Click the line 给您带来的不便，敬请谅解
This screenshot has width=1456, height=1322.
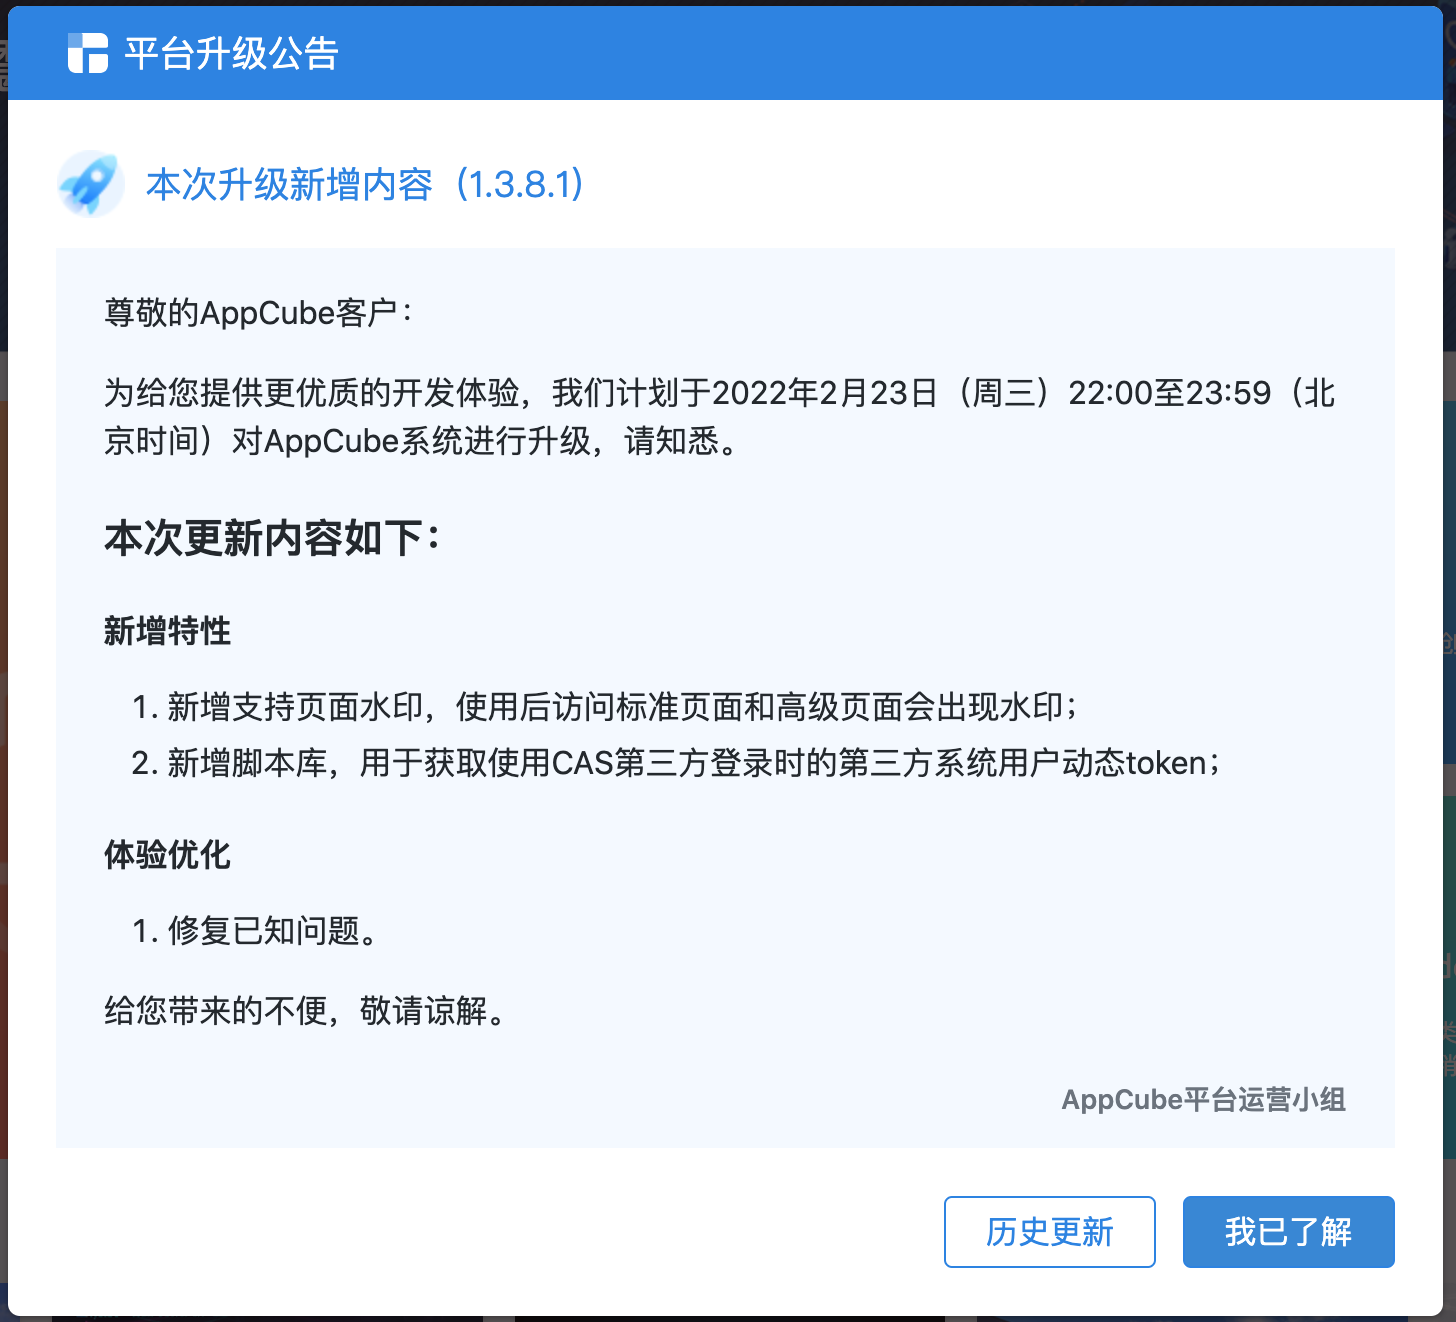pyautogui.click(x=306, y=1011)
